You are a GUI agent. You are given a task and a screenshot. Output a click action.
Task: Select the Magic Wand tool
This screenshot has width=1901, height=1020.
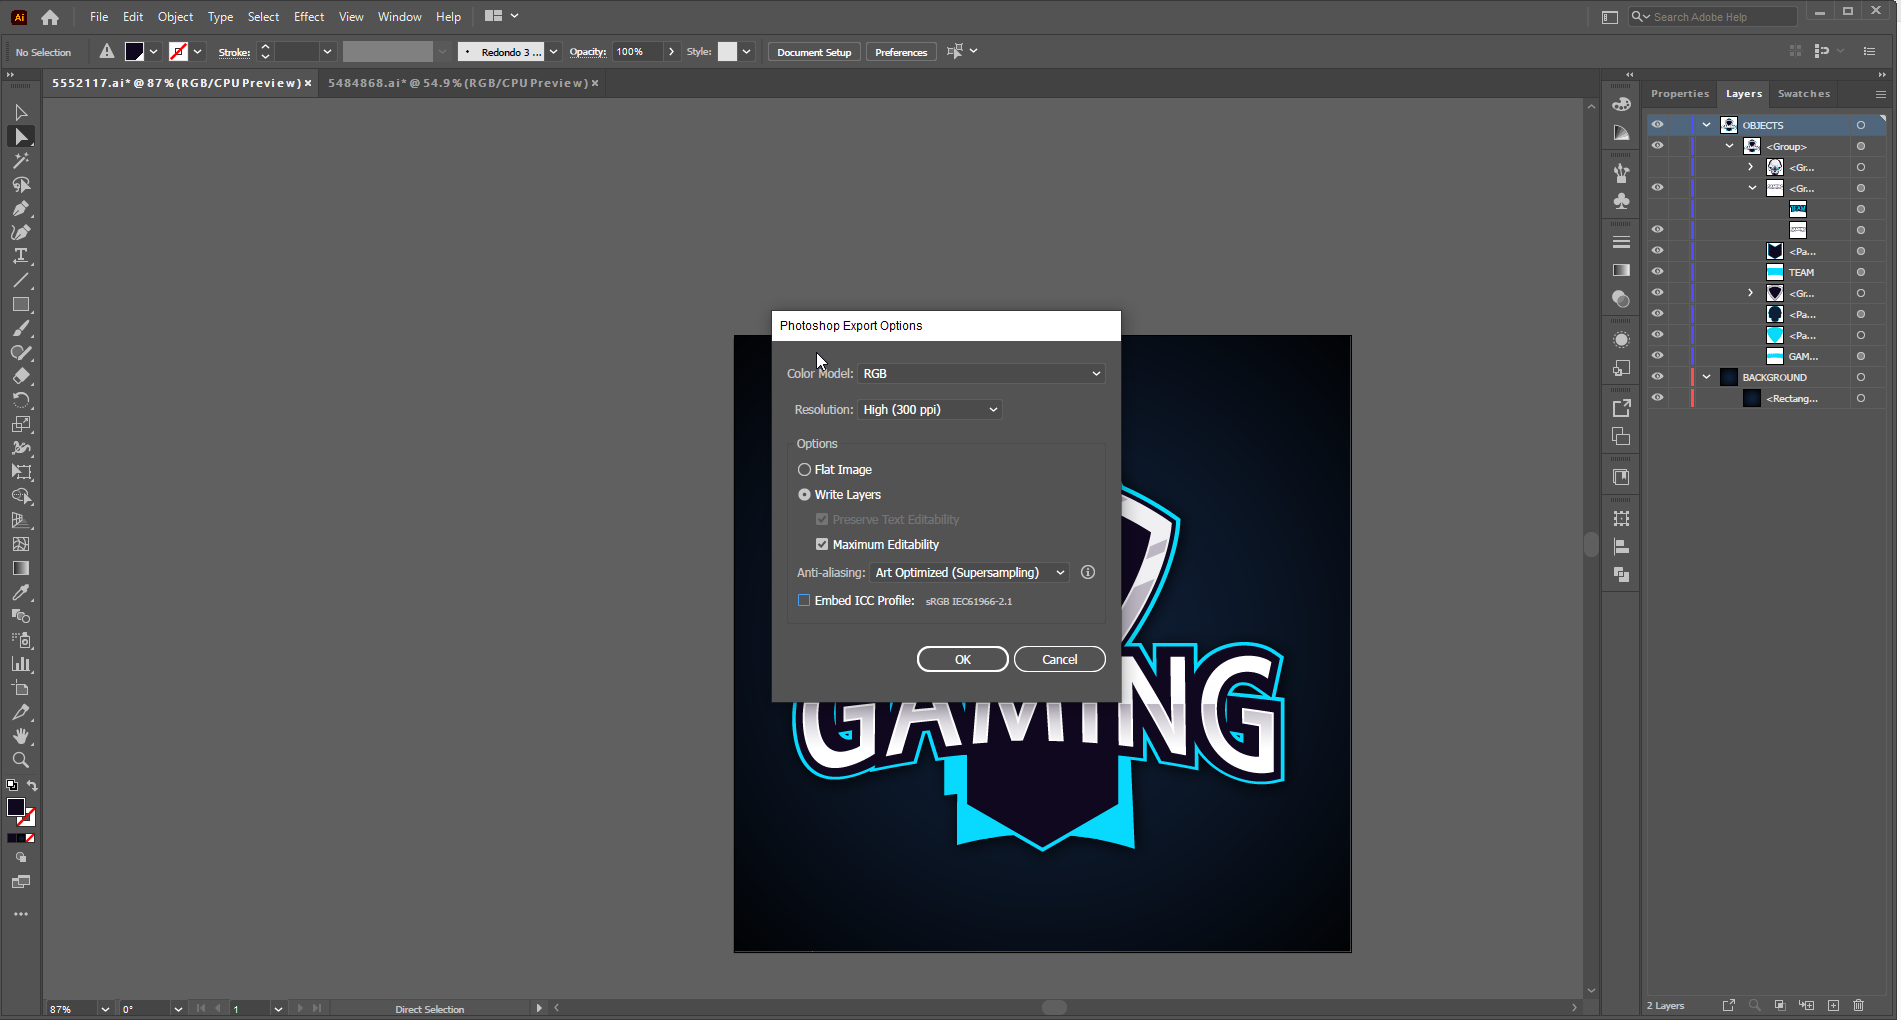click(x=21, y=161)
